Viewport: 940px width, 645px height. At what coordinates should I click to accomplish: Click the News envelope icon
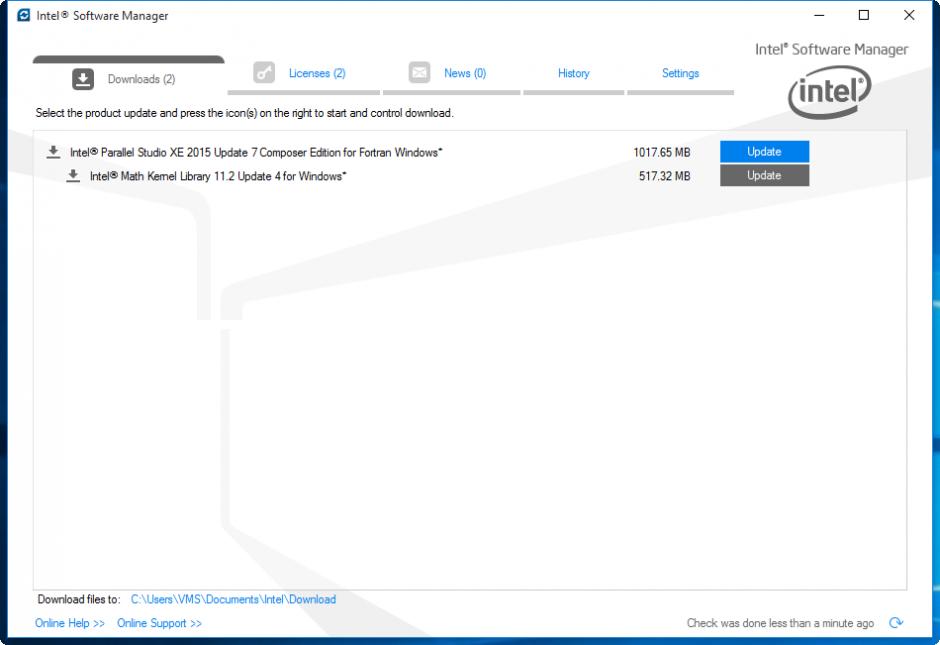click(420, 73)
